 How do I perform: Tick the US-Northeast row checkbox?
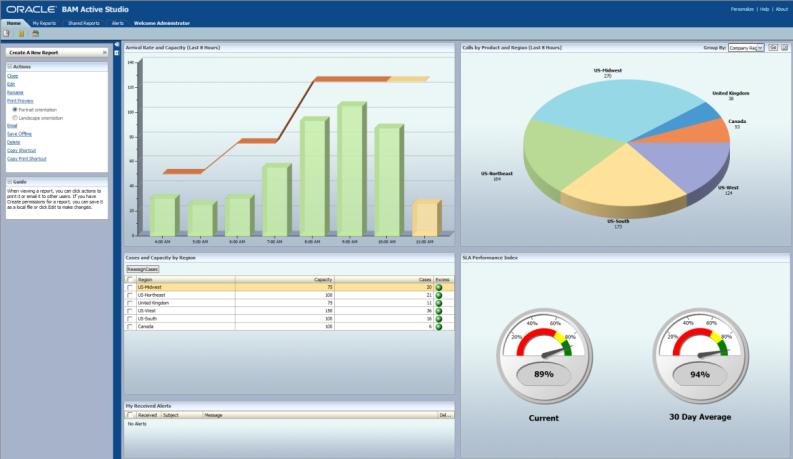(130, 295)
